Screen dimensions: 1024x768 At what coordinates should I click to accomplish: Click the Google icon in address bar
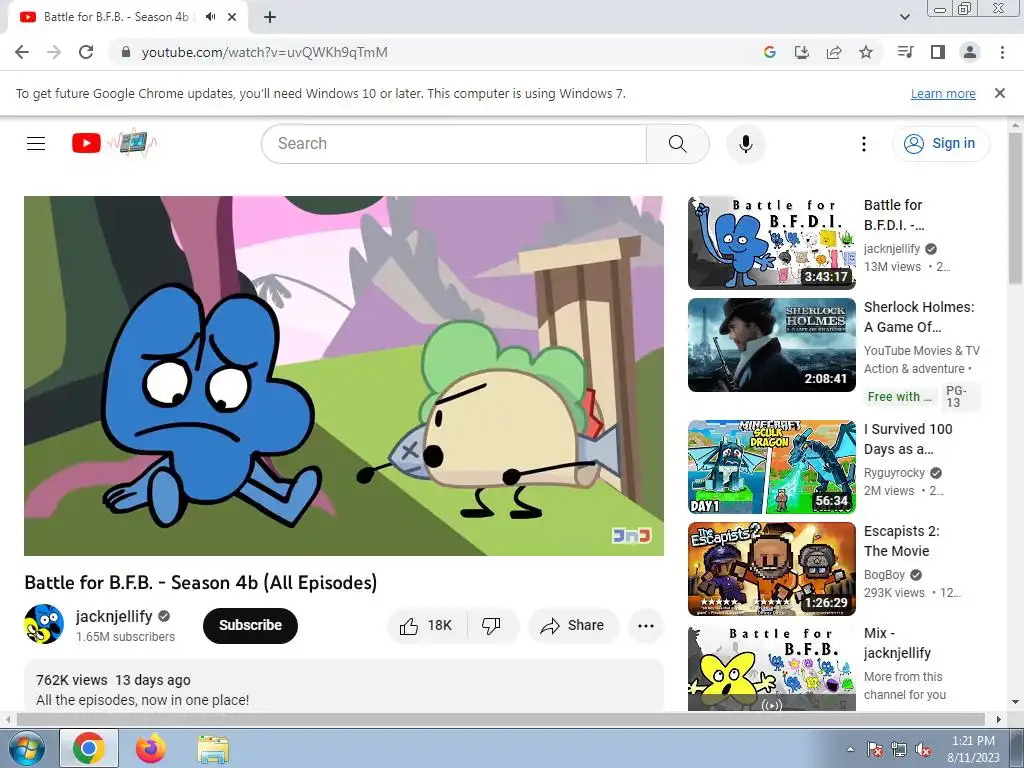coord(769,52)
